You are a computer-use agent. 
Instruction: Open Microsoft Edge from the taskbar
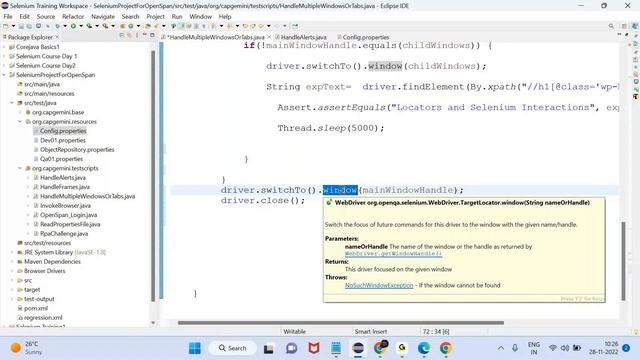click(x=424, y=348)
